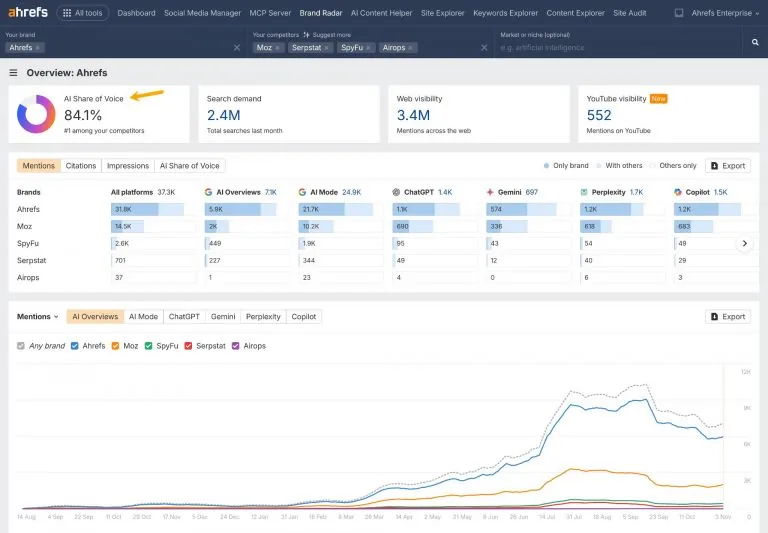Click the Google AI Overviews column icon
The image size is (768, 533).
tap(209, 192)
